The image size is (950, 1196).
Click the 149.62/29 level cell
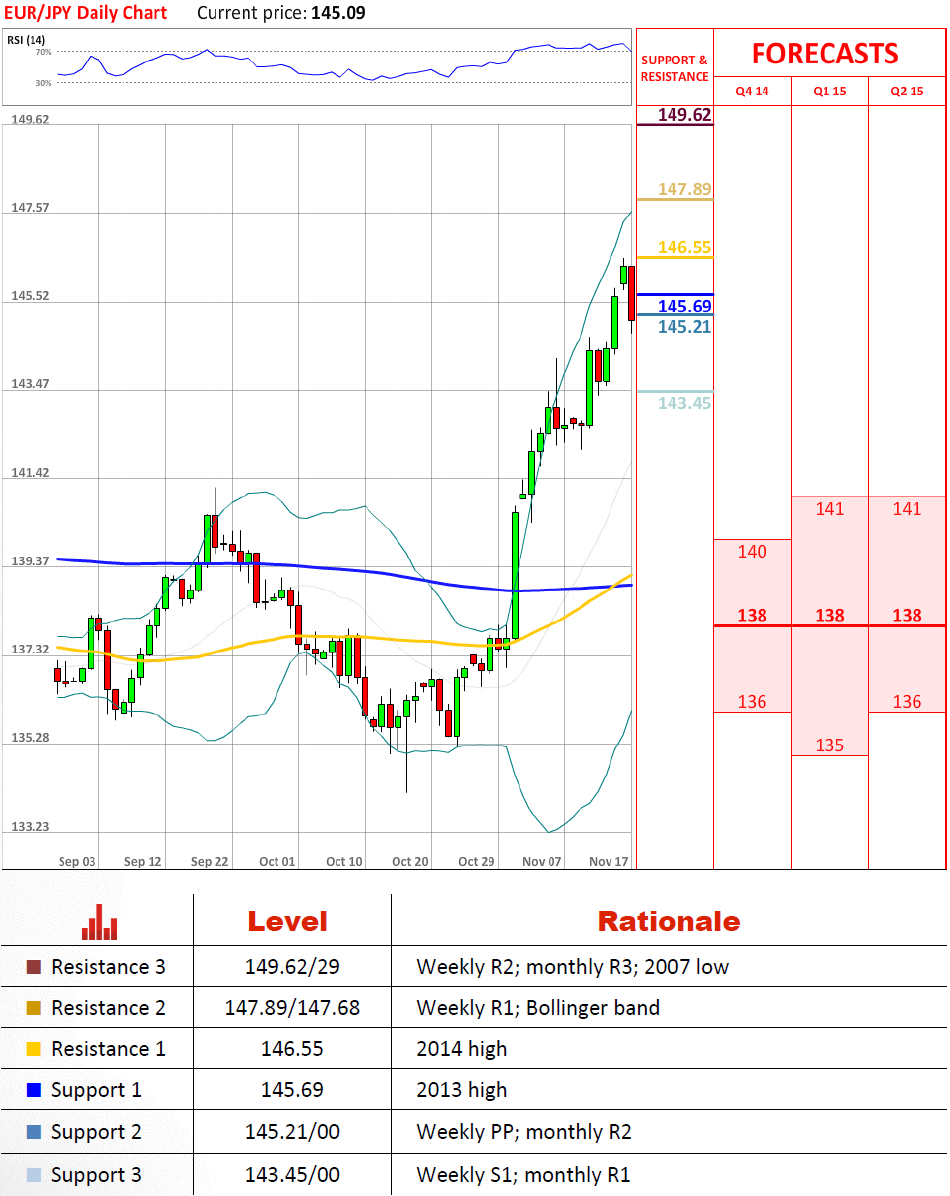coord(292,967)
